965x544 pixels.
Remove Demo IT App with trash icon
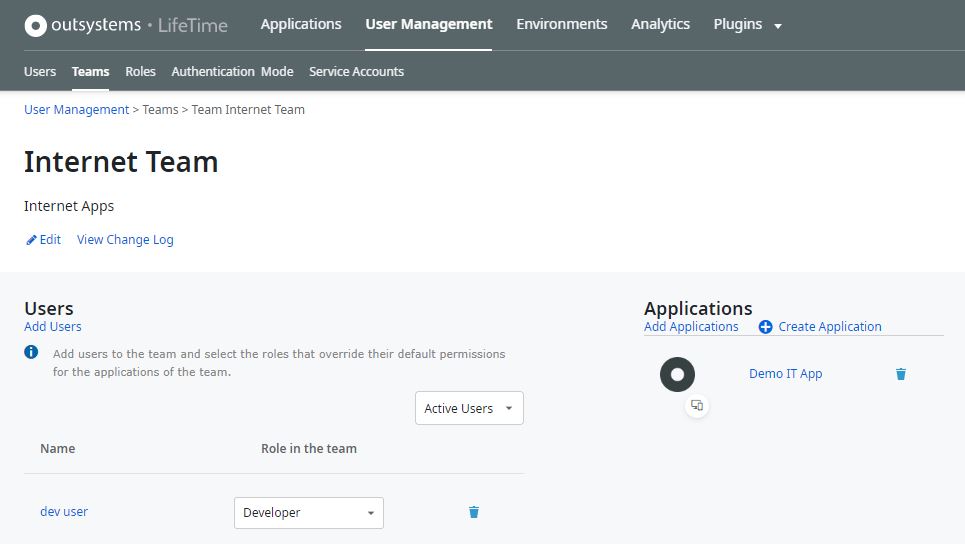[901, 374]
